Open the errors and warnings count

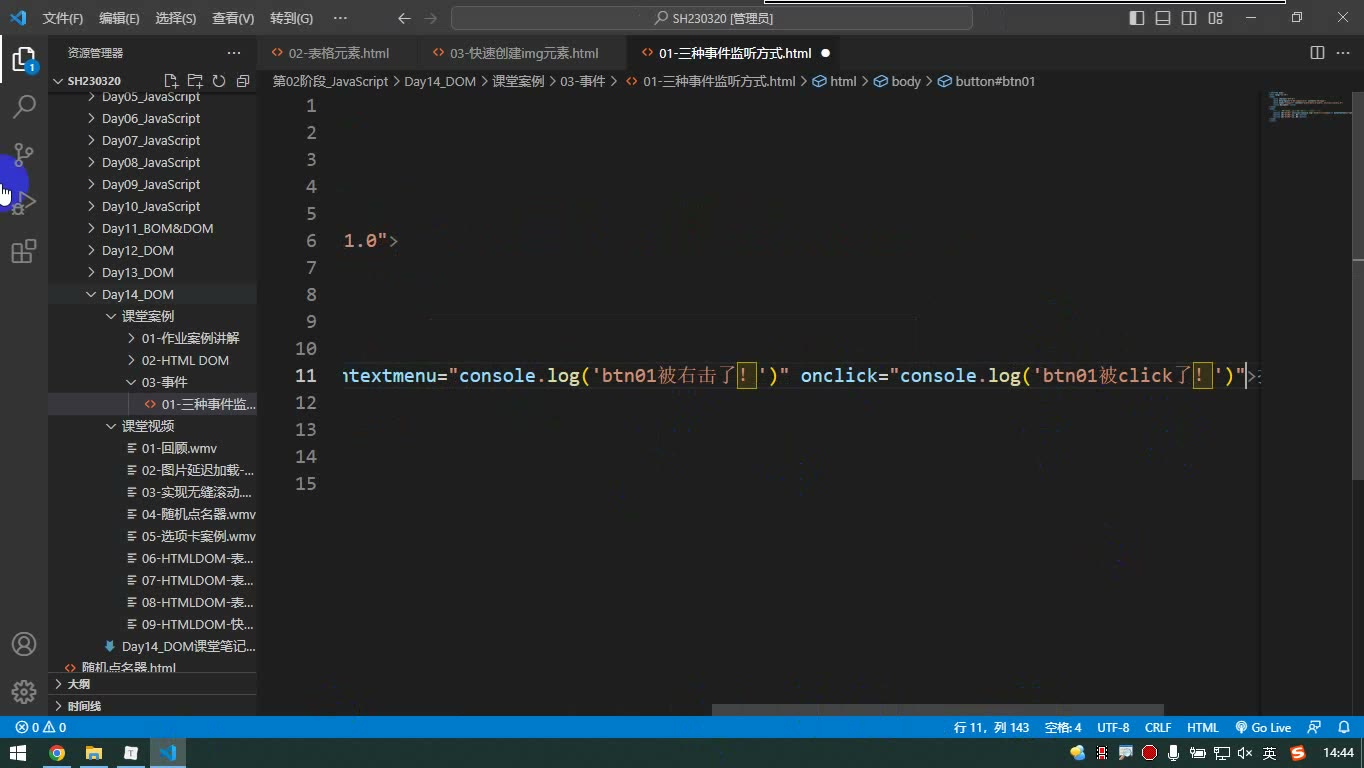tap(41, 728)
